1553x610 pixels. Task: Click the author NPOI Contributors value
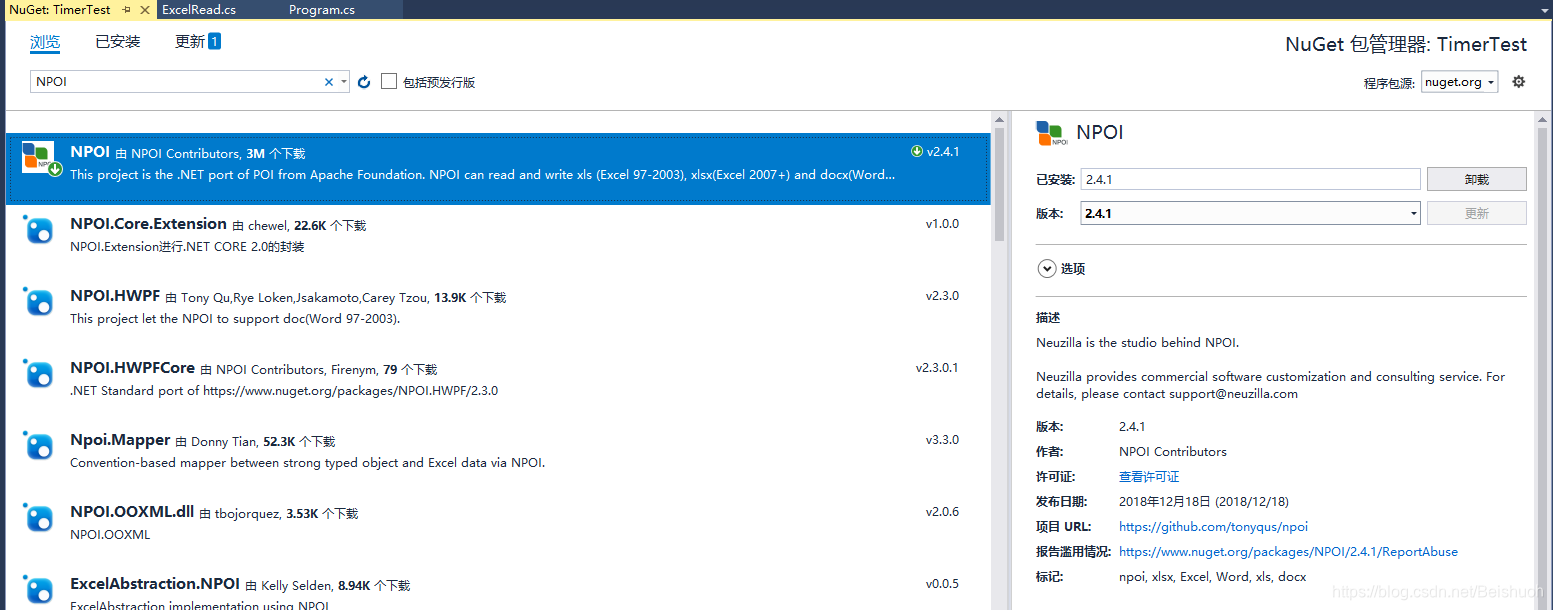pyautogui.click(x=1173, y=452)
